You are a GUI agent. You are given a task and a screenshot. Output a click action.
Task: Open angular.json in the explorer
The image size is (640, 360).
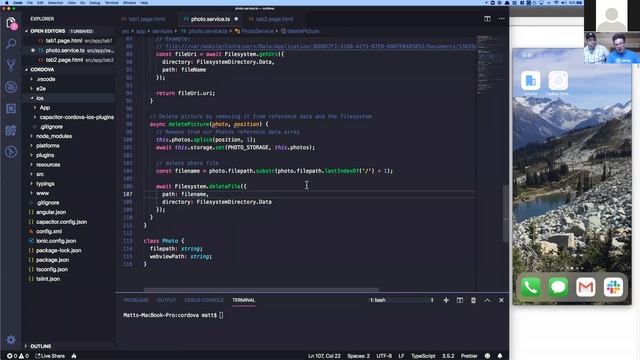point(51,212)
